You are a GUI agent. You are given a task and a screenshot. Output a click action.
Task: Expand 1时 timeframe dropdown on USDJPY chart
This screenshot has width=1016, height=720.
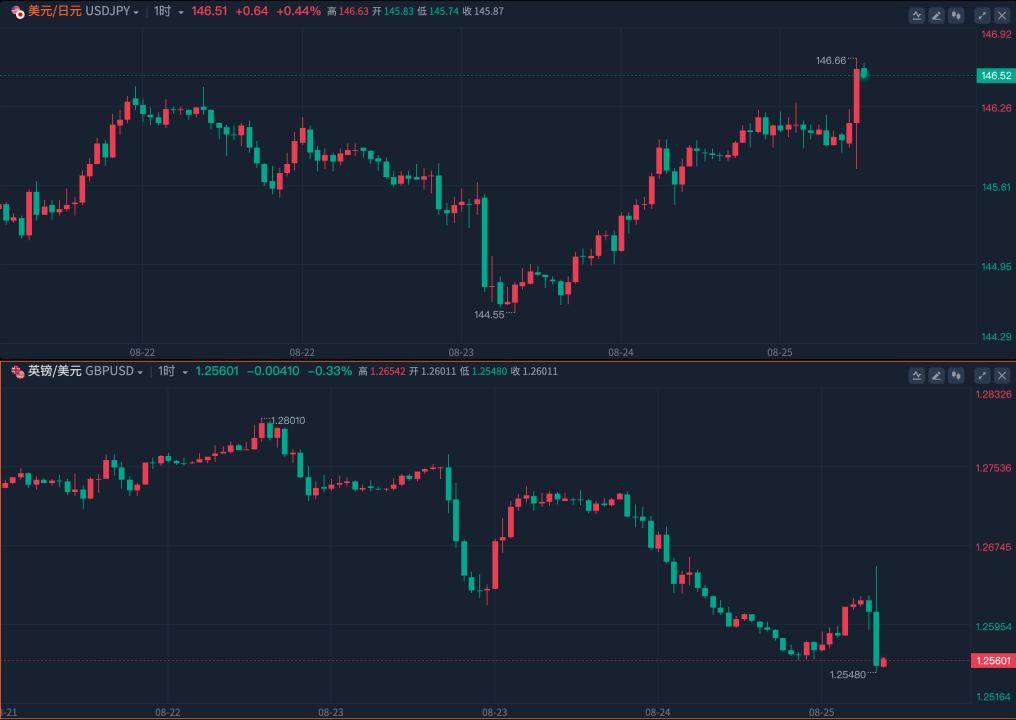click(x=168, y=11)
